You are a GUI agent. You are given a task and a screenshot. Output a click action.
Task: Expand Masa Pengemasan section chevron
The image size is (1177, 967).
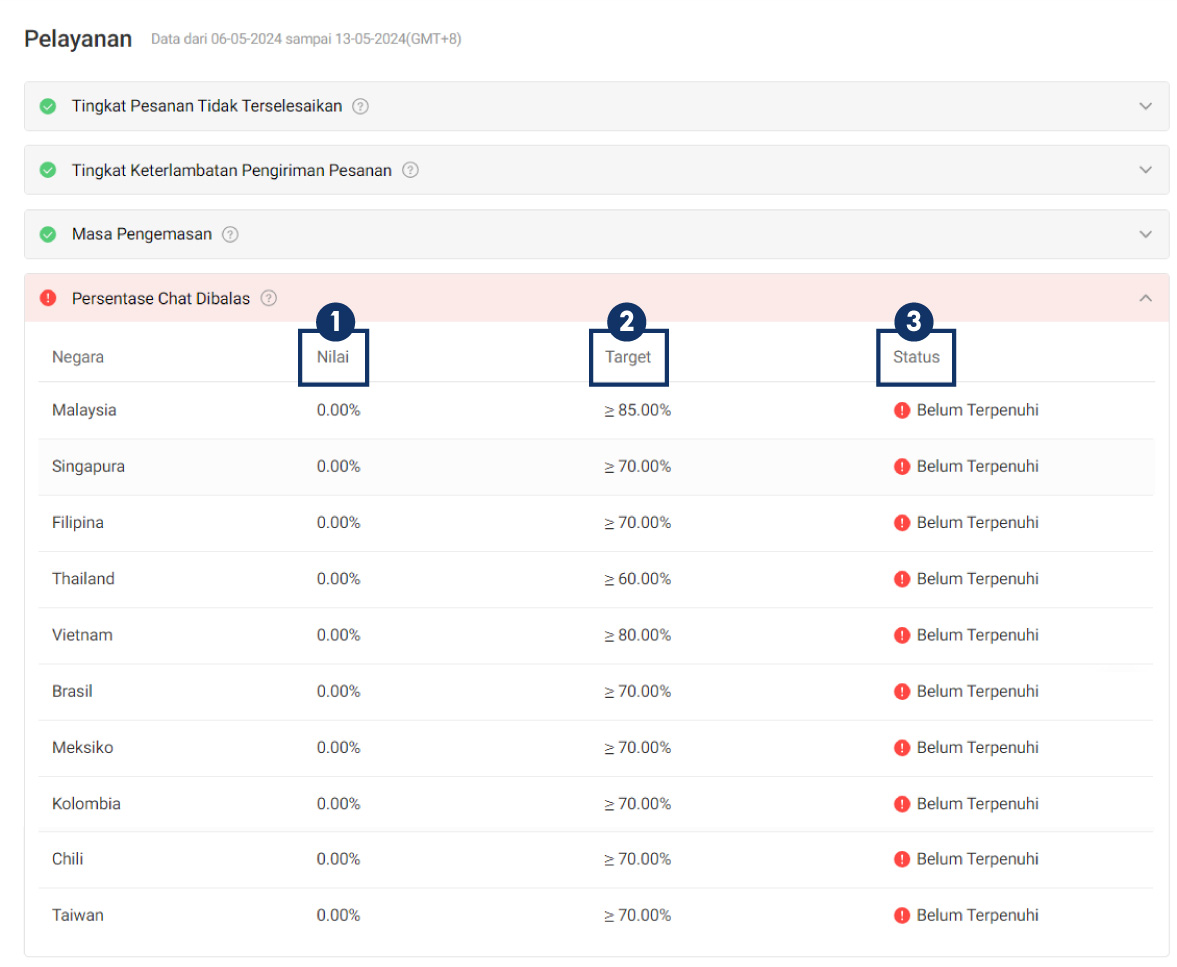pos(1145,234)
